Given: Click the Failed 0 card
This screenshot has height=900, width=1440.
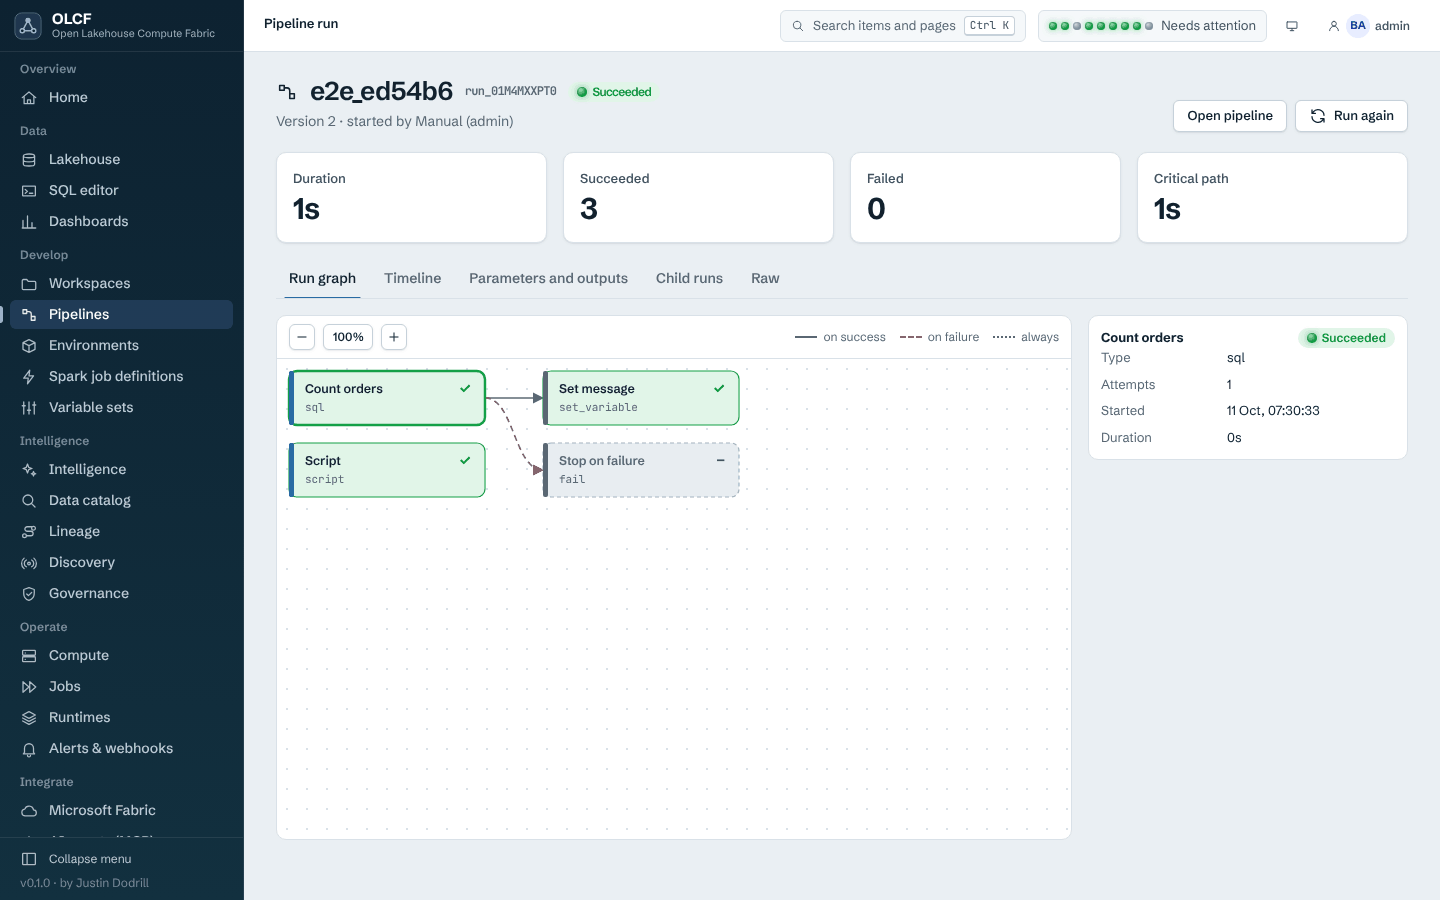Looking at the screenshot, I should tap(985, 197).
